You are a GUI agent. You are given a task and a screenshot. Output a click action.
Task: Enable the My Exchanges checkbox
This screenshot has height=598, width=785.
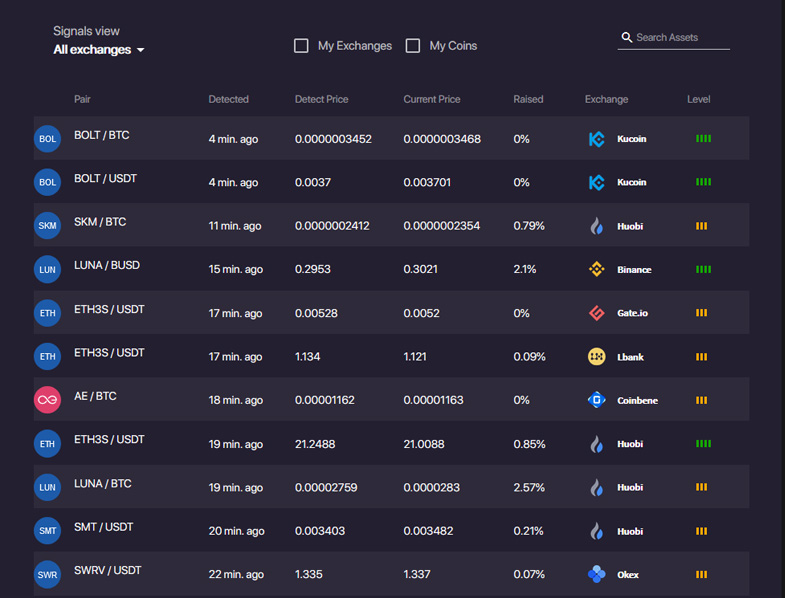point(301,46)
